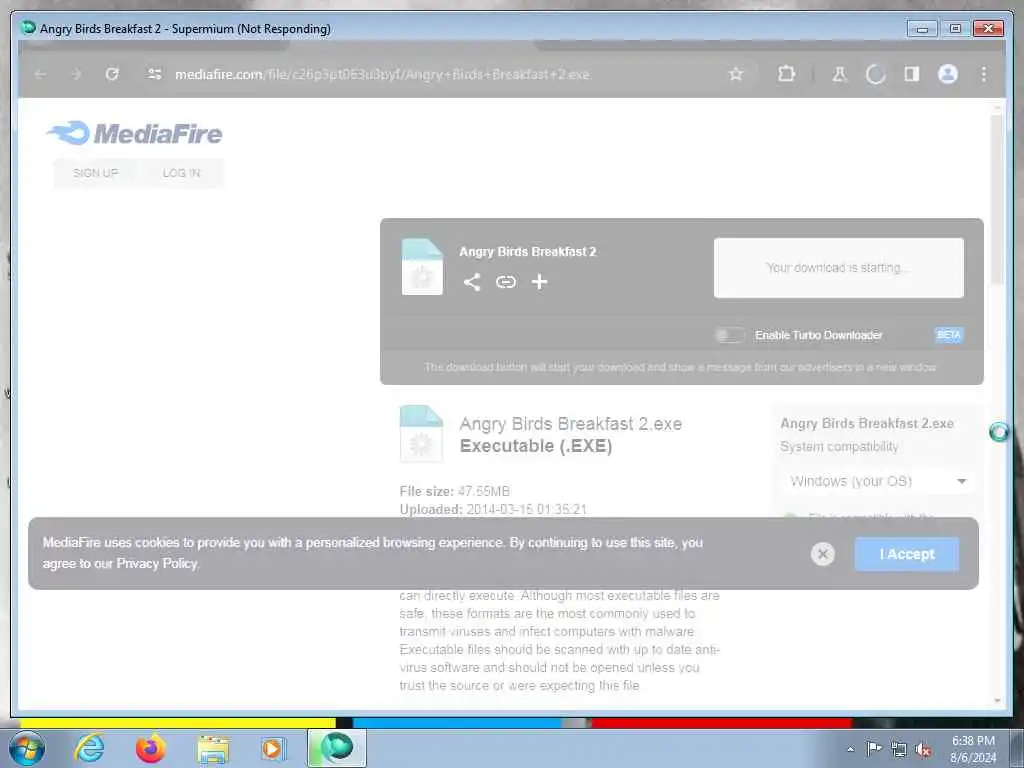Click the LOG IN button
Screen dimensions: 1024x768
(x=182, y=173)
